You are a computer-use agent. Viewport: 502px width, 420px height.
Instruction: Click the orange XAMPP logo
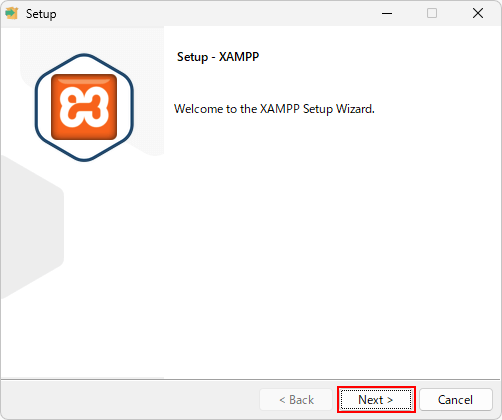point(84,107)
